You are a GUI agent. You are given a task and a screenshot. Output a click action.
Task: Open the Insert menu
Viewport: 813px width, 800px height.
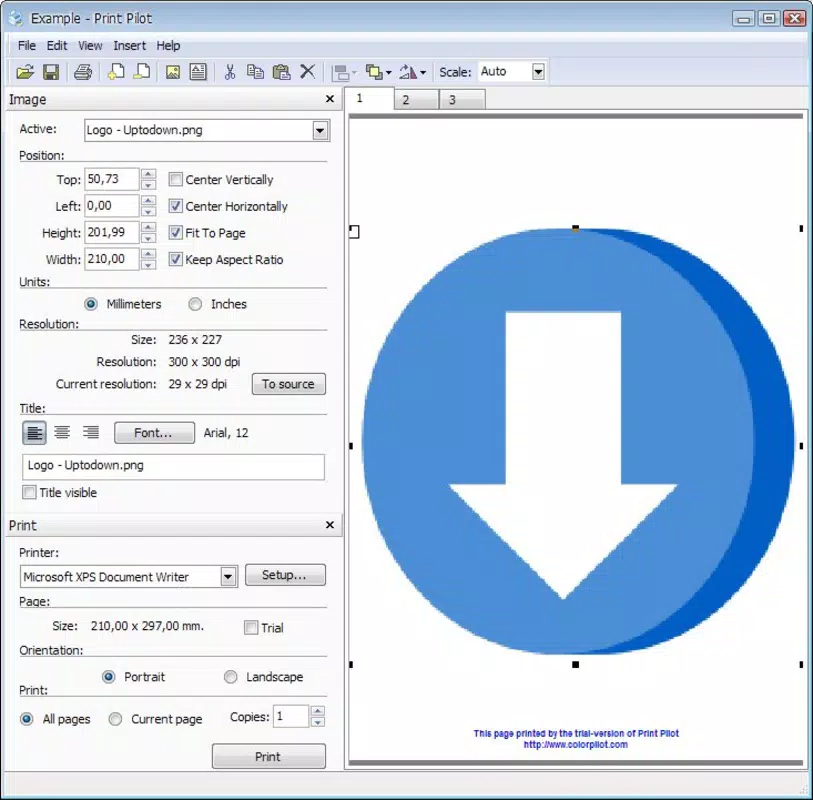pos(130,46)
